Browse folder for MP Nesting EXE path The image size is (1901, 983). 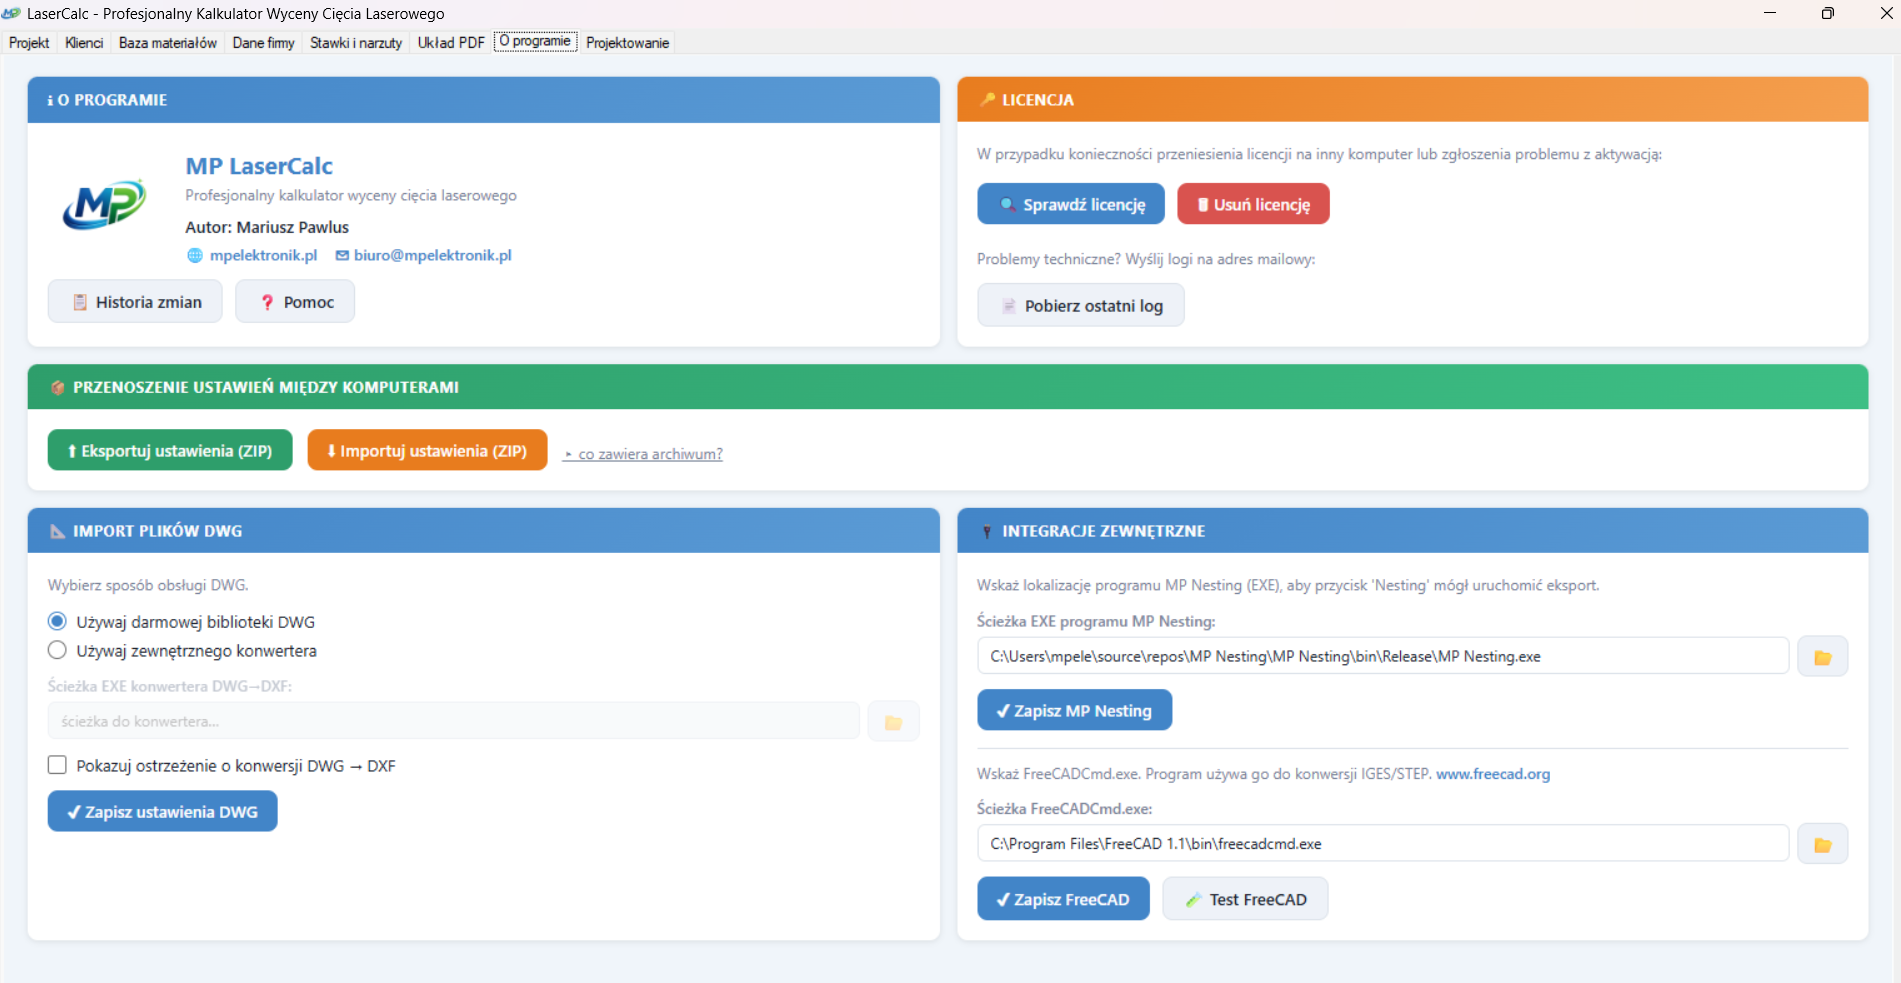pos(1822,657)
